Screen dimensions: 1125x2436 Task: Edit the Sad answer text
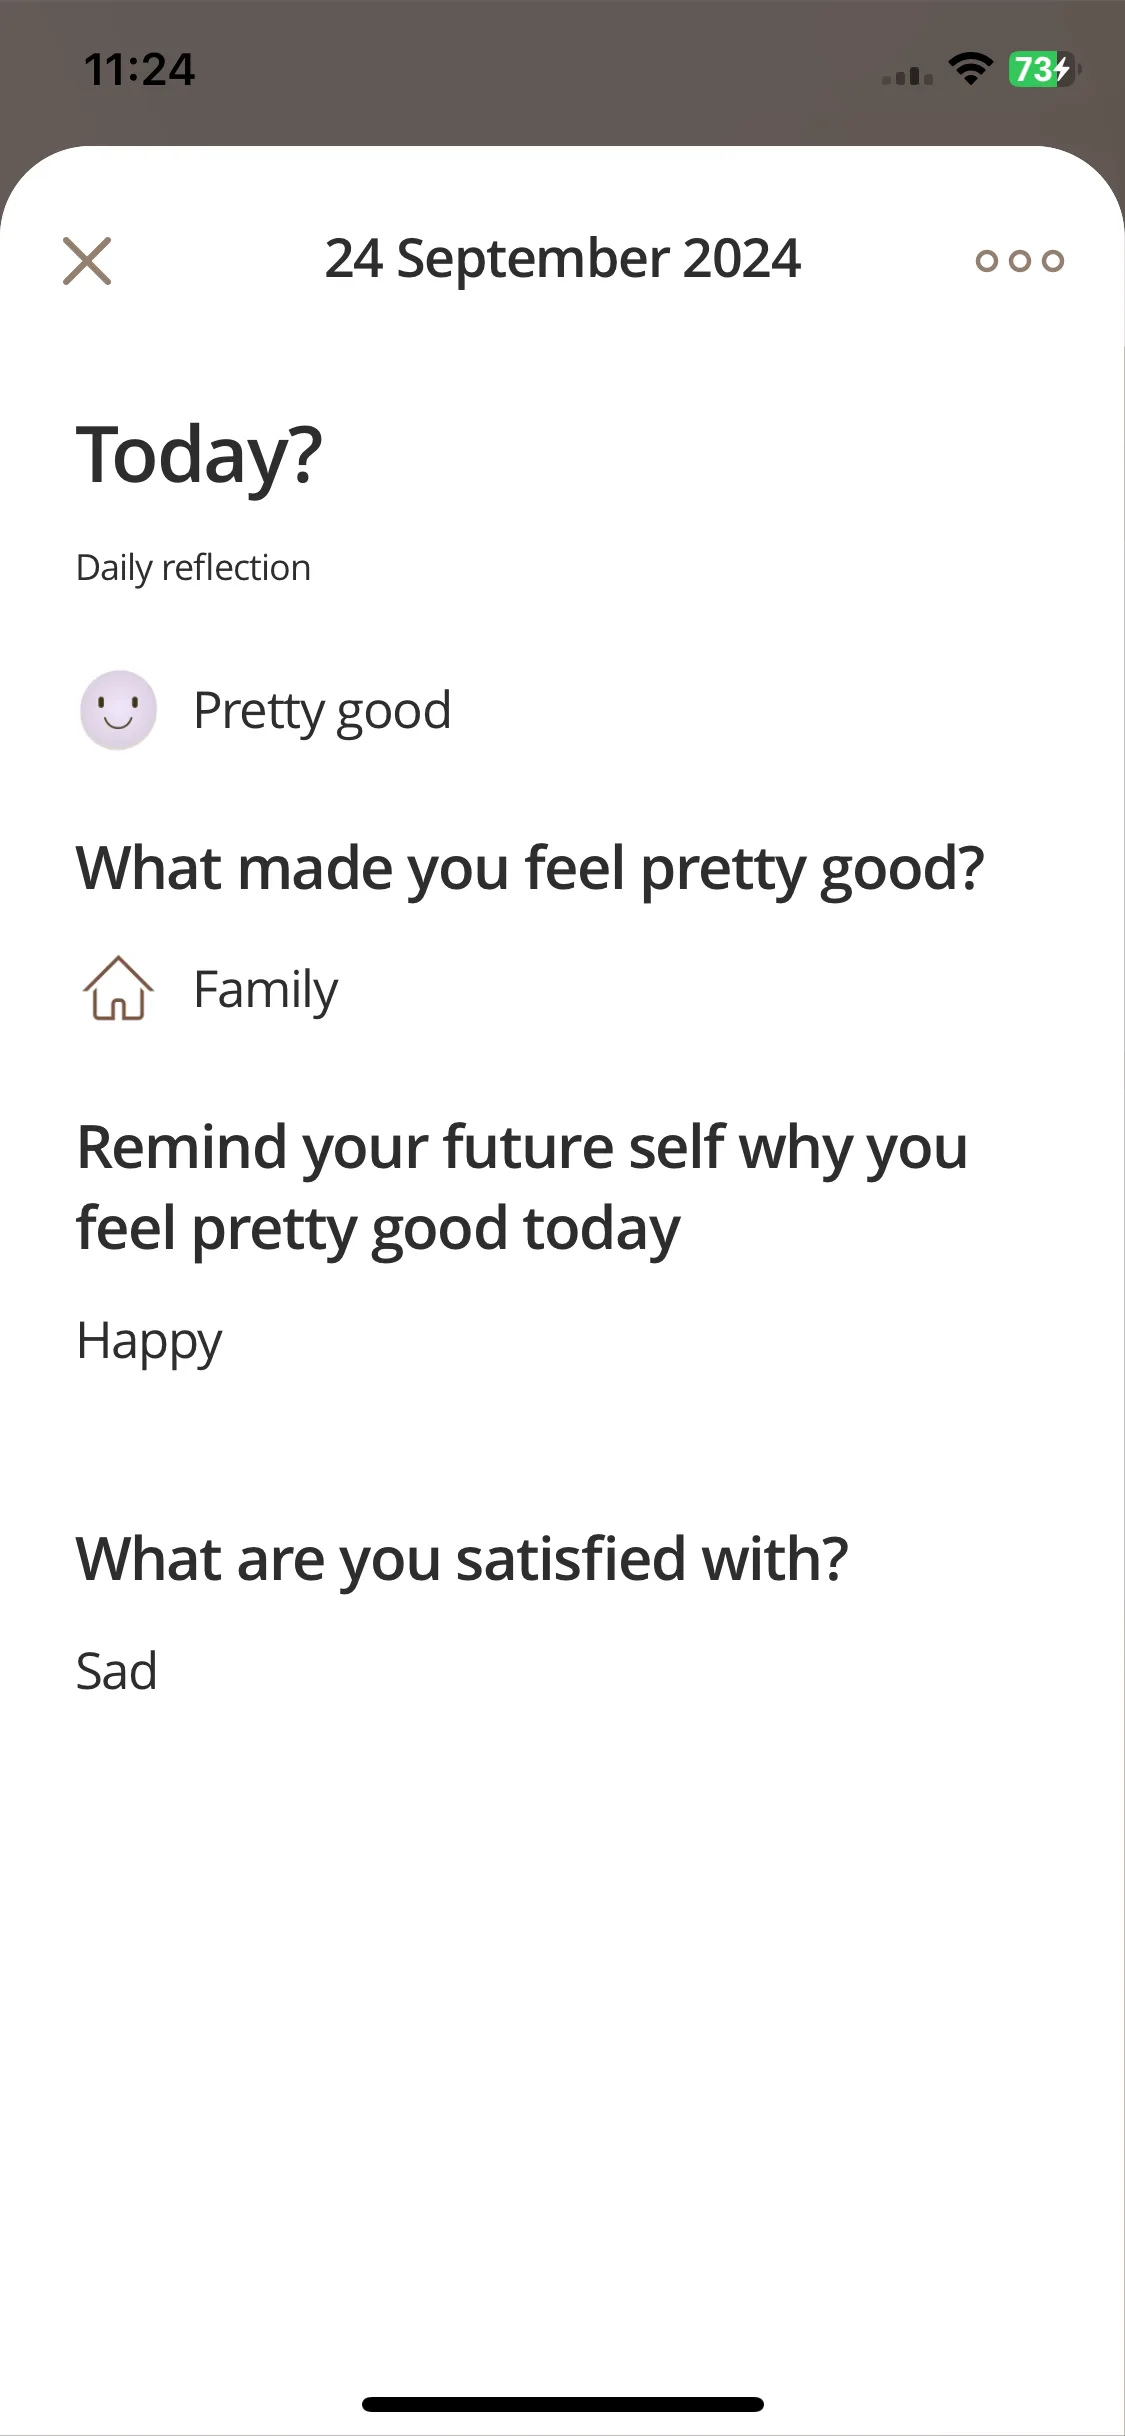point(117,1670)
